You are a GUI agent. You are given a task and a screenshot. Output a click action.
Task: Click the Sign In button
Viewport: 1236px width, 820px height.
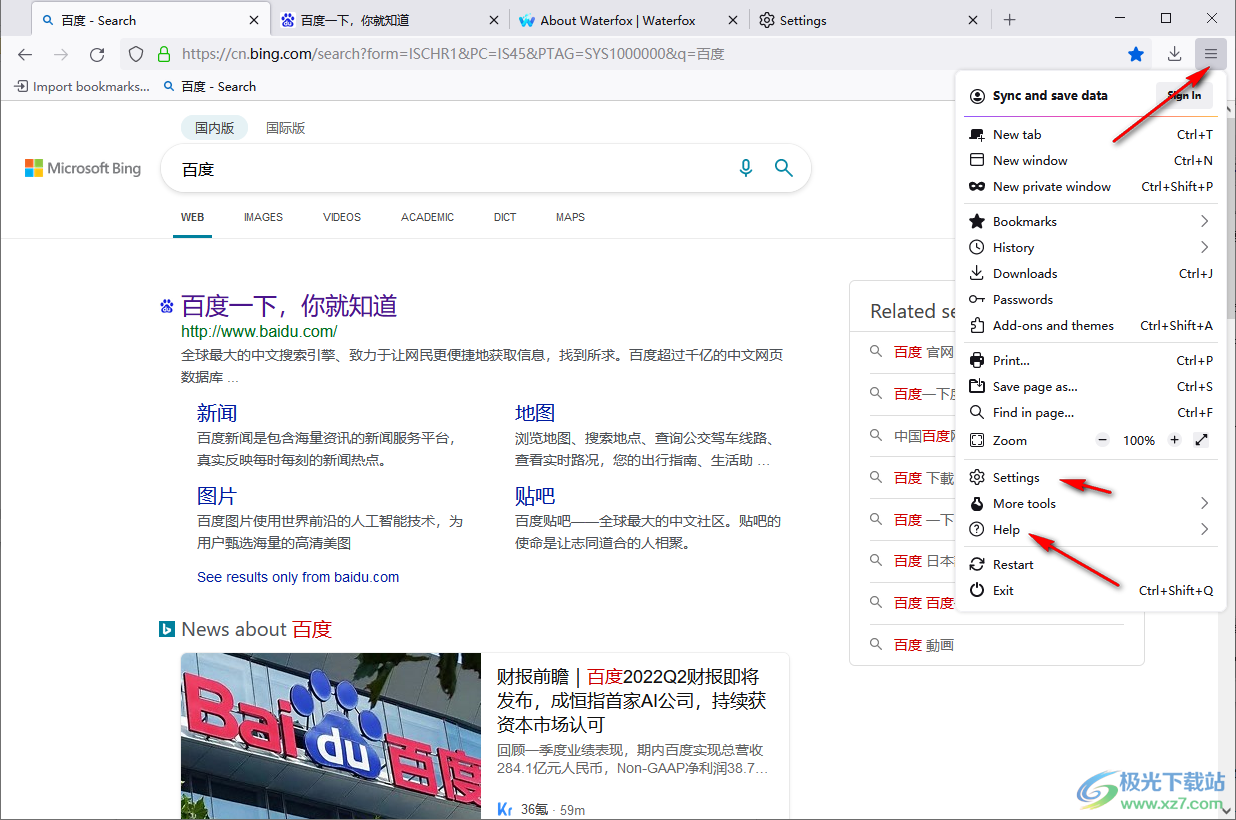click(x=1184, y=95)
